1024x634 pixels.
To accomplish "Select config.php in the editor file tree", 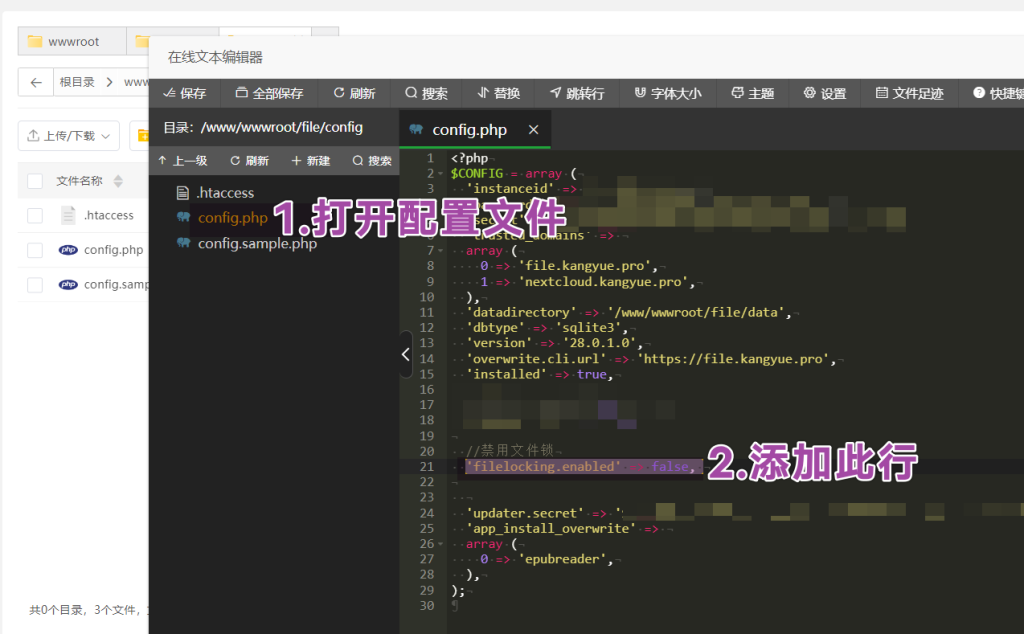I will click(232, 217).
